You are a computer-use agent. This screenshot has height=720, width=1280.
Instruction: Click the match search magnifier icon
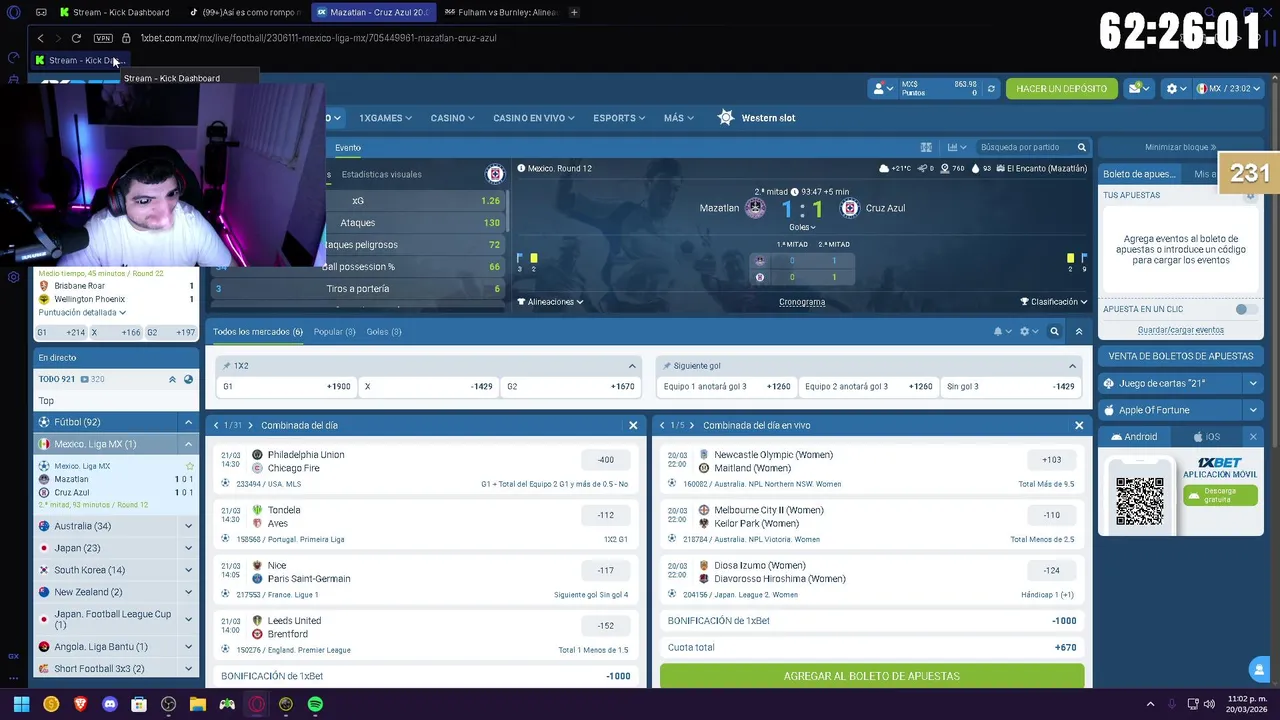[x=1081, y=147]
